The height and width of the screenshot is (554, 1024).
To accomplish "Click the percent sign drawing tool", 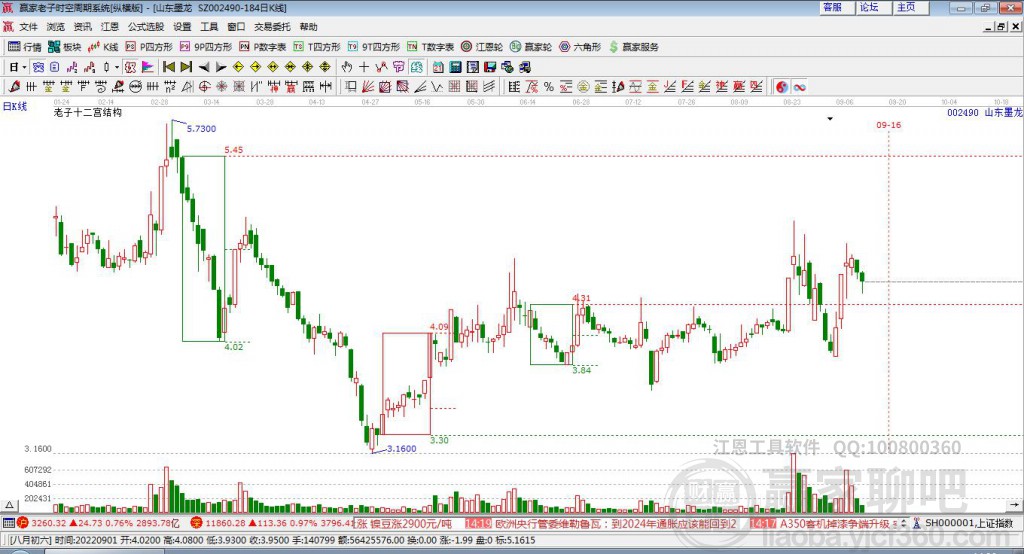I will 549,86.
